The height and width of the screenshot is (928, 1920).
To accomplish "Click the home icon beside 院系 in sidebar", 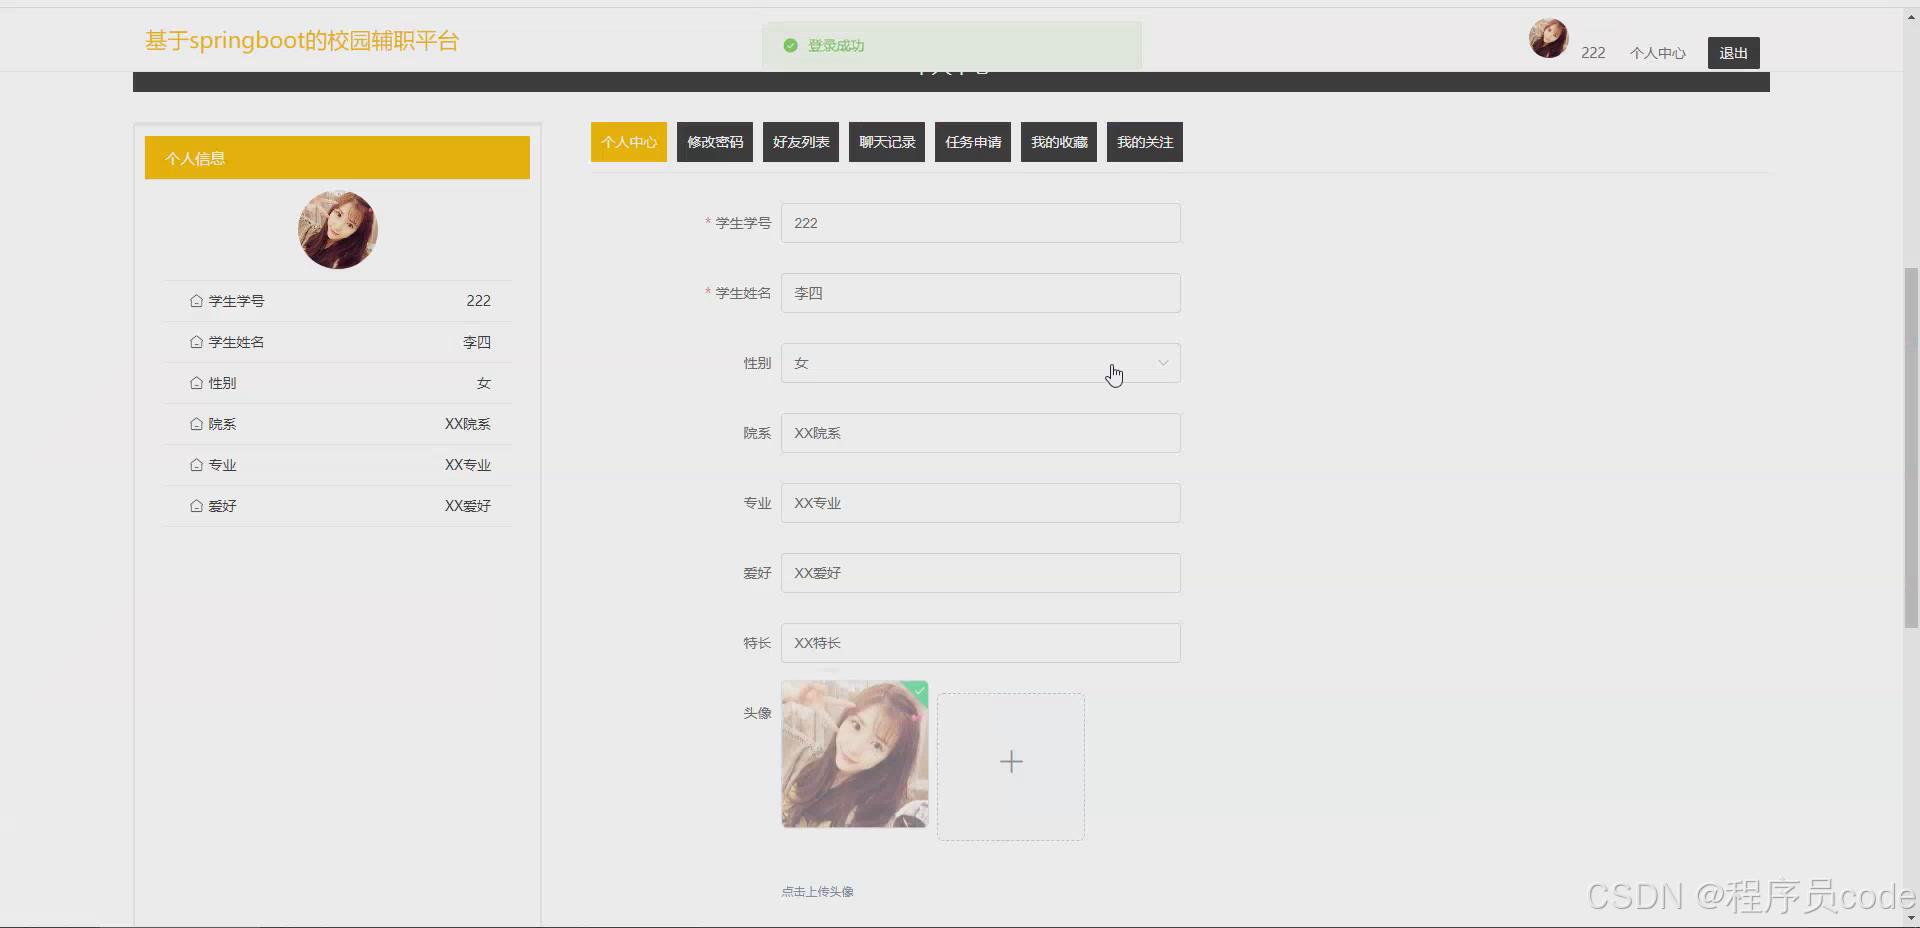I will [x=196, y=424].
